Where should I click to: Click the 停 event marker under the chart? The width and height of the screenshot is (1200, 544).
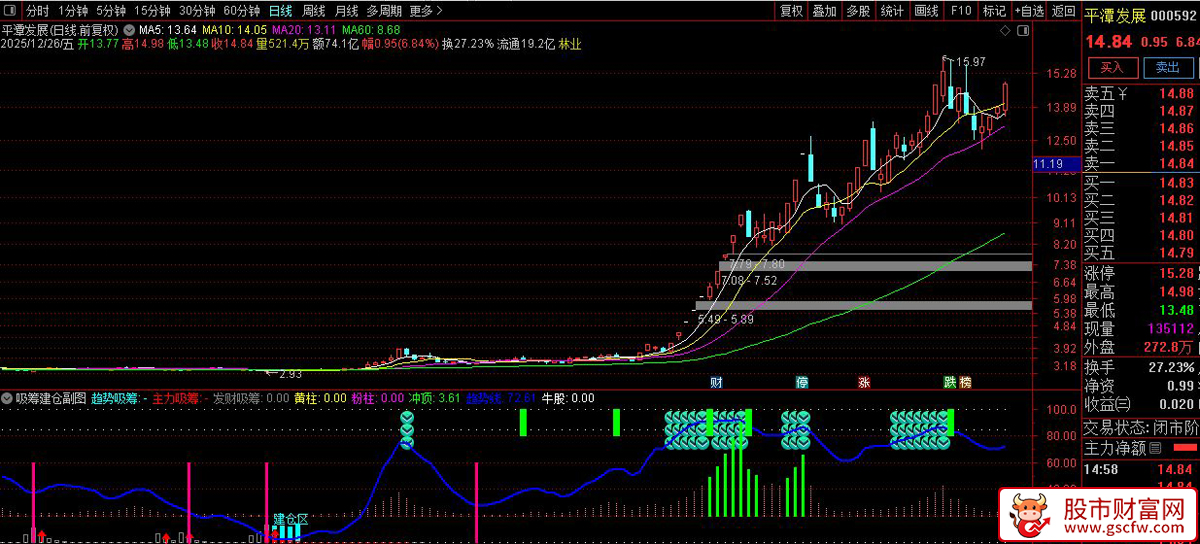pos(802,382)
